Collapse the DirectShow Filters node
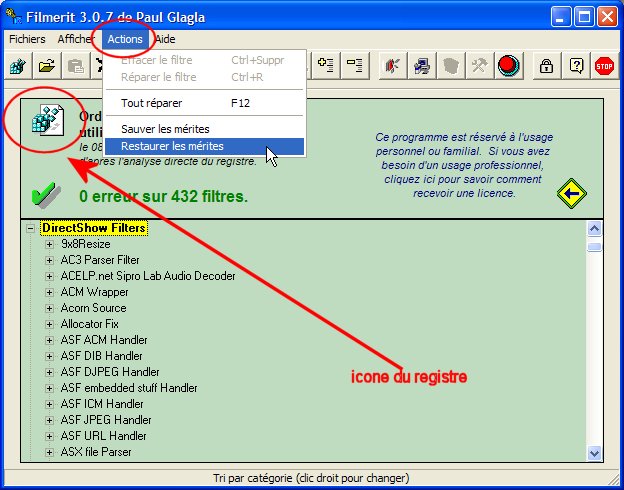This screenshot has width=624, height=490. tap(30, 228)
